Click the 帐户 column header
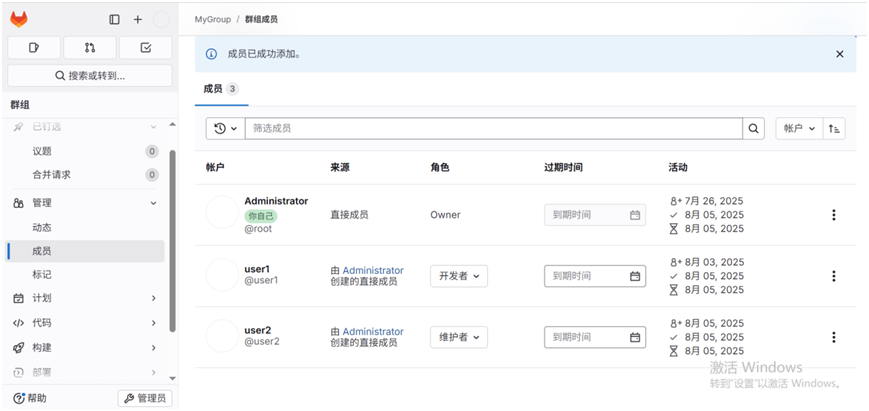Screen dimensions: 869x411 (x=215, y=167)
